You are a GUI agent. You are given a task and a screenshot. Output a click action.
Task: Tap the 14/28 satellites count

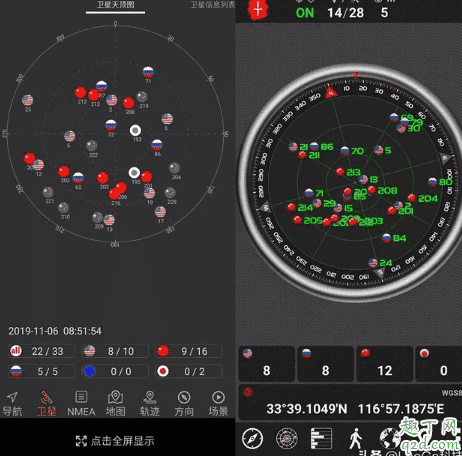345,13
